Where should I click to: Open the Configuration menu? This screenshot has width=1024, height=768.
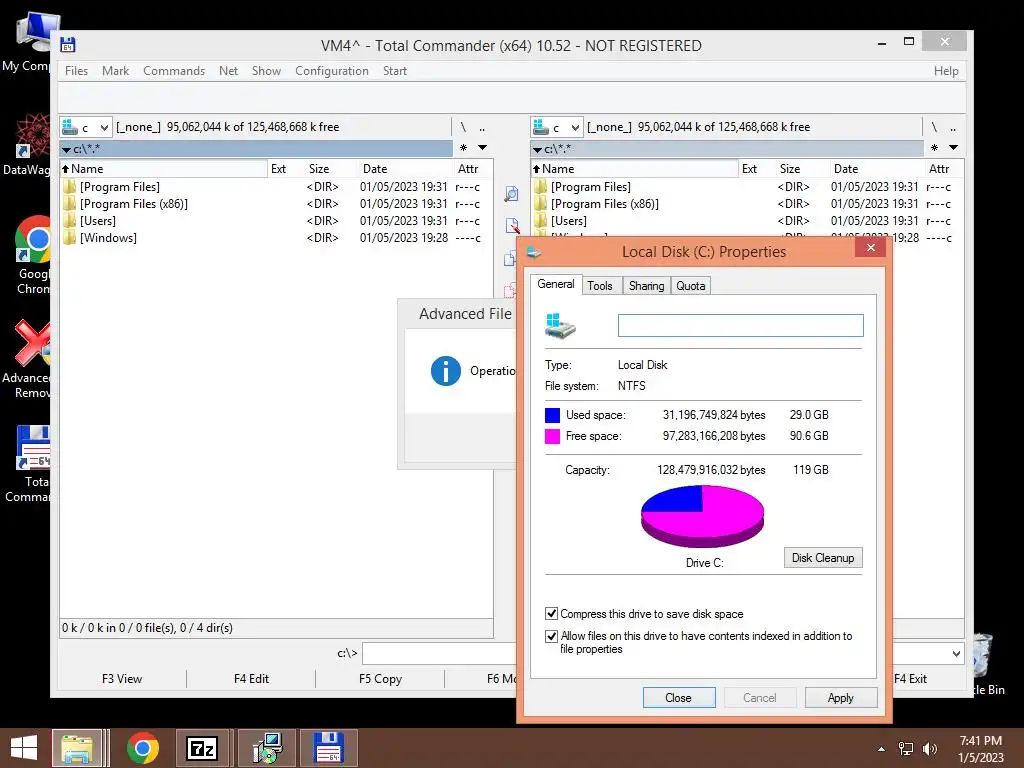tap(332, 71)
